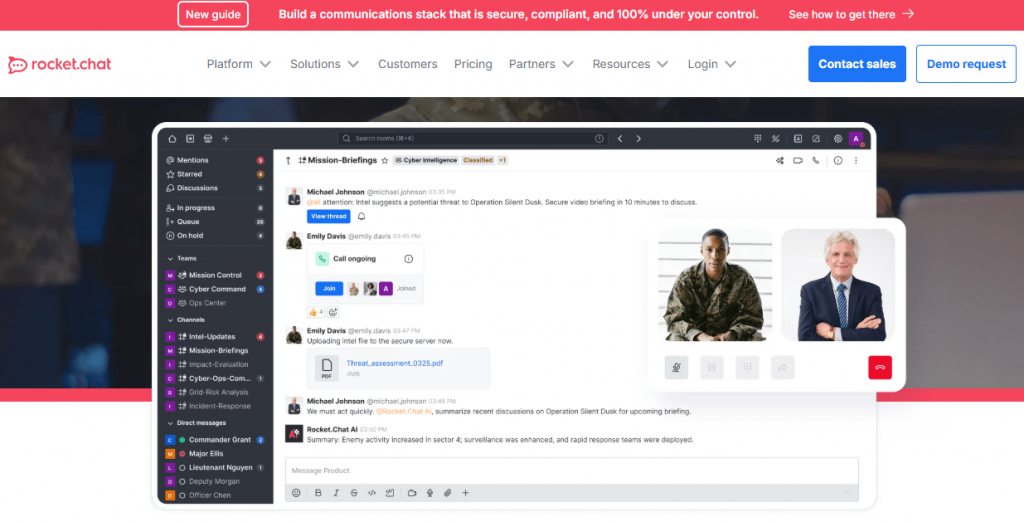
Task: Click the composer plus more-actions icon
Action: tap(466, 493)
